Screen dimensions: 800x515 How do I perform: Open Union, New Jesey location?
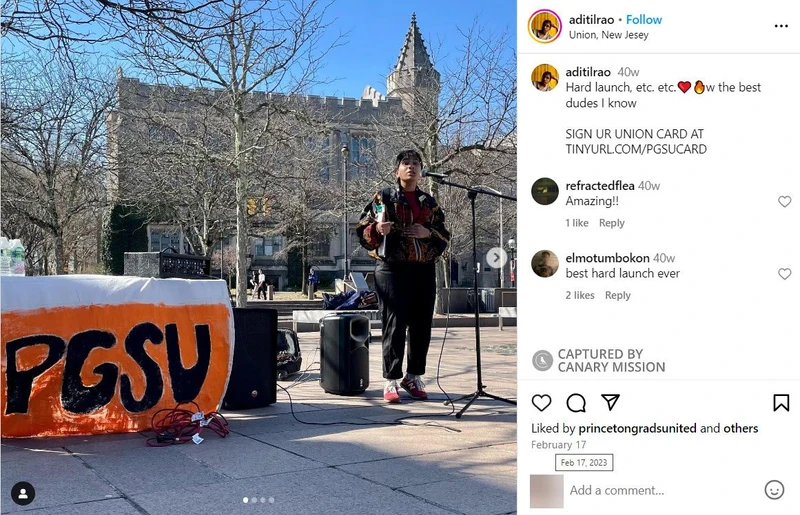click(x=609, y=35)
